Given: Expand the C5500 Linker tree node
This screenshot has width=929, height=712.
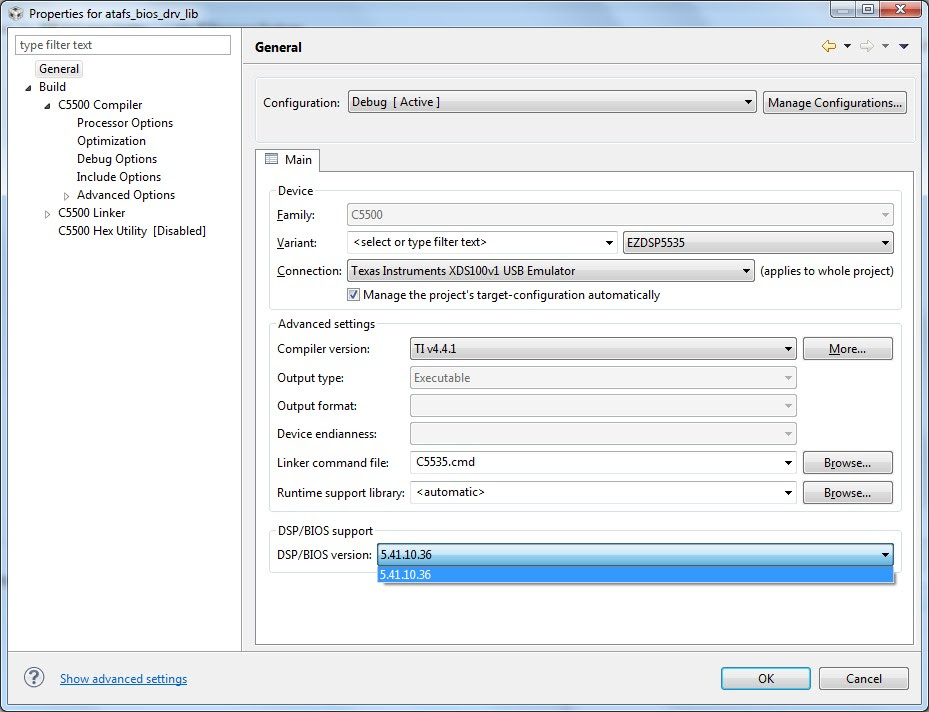Looking at the screenshot, I should pyautogui.click(x=47, y=214).
